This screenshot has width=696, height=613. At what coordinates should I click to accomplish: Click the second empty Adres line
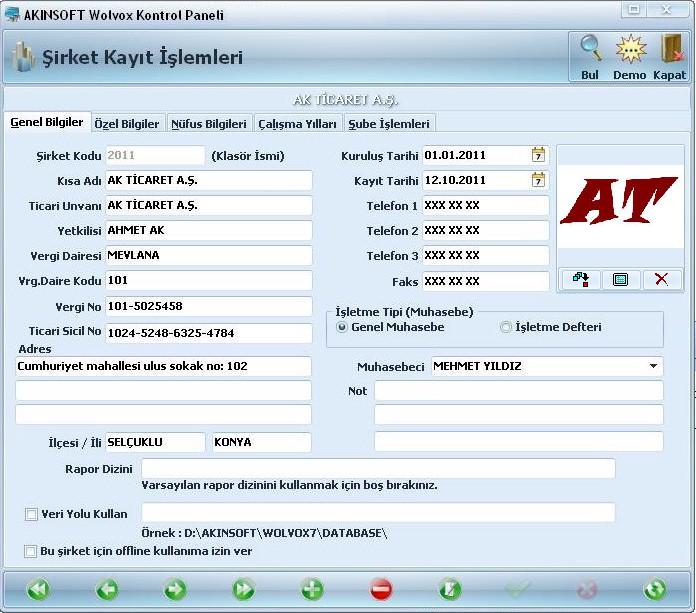point(163,391)
